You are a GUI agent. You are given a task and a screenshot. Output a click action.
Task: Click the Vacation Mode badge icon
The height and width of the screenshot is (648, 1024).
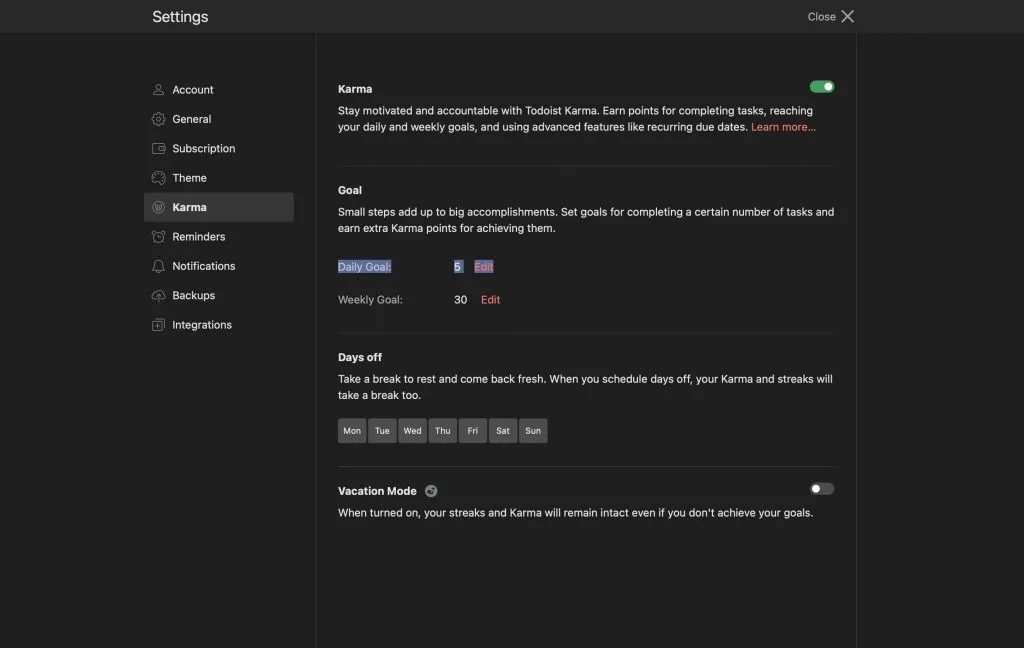tap(431, 491)
